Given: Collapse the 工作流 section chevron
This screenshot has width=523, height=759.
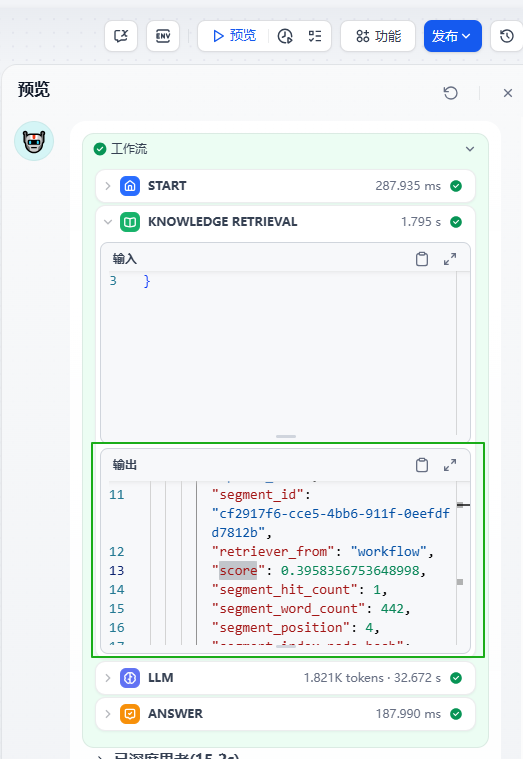Looking at the screenshot, I should pos(470,149).
